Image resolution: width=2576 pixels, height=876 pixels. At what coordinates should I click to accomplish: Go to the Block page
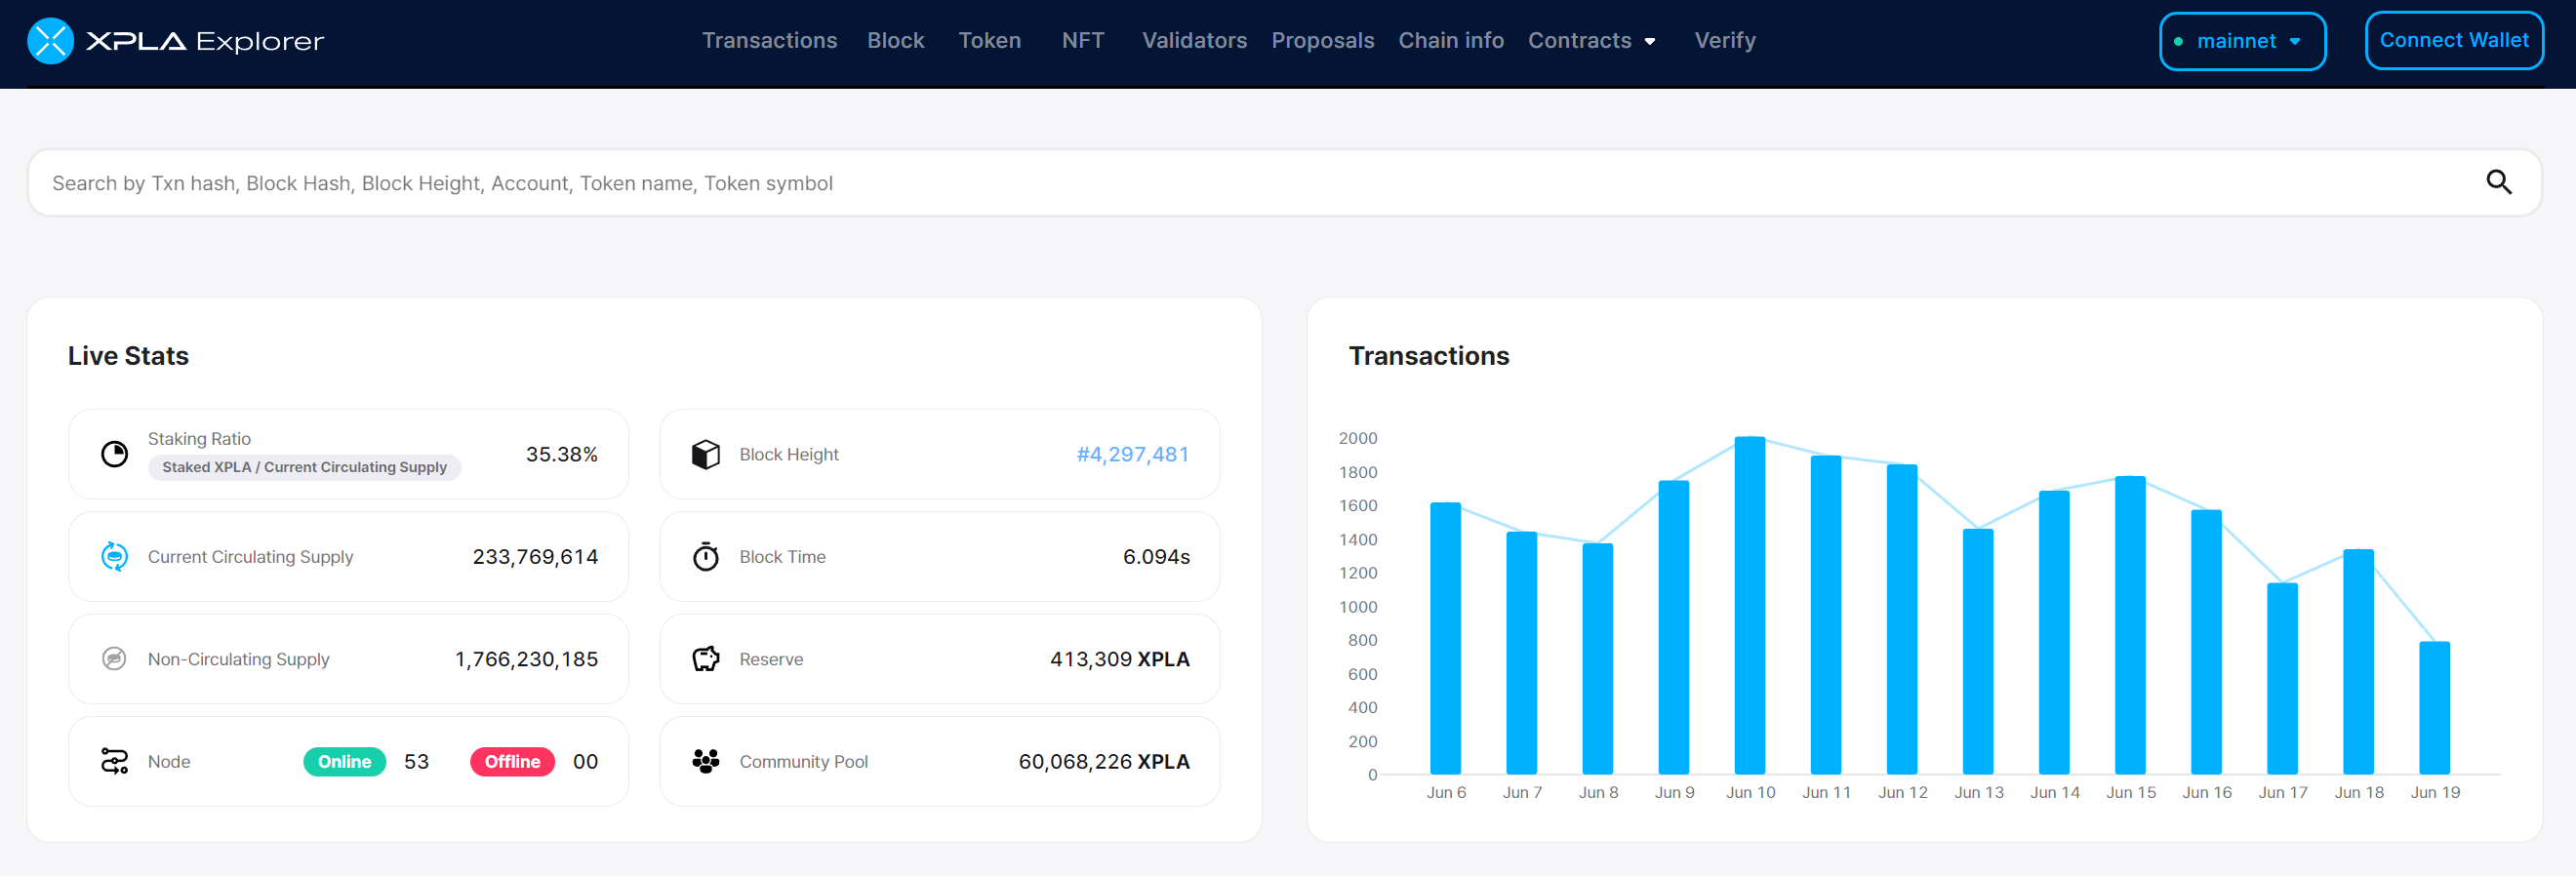[x=895, y=41]
